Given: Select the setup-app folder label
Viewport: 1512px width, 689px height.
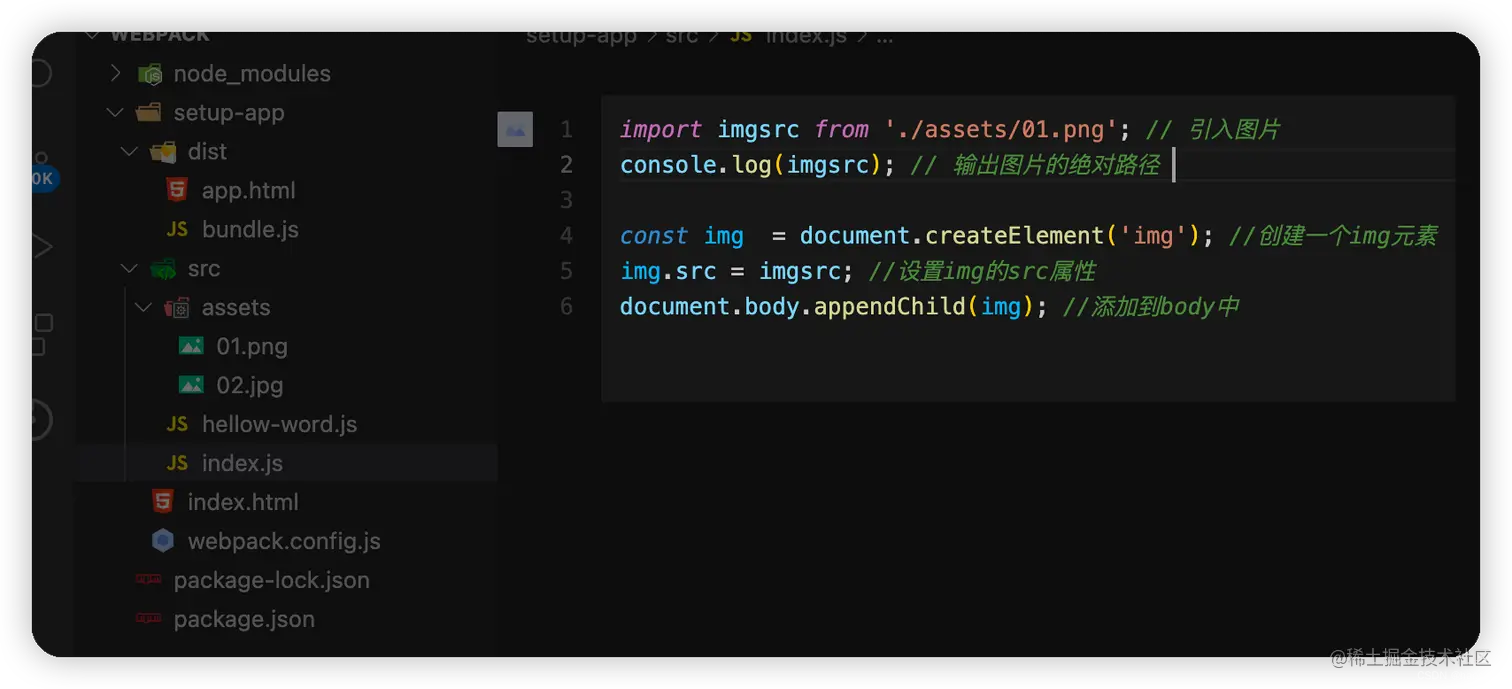Looking at the screenshot, I should coord(229,112).
